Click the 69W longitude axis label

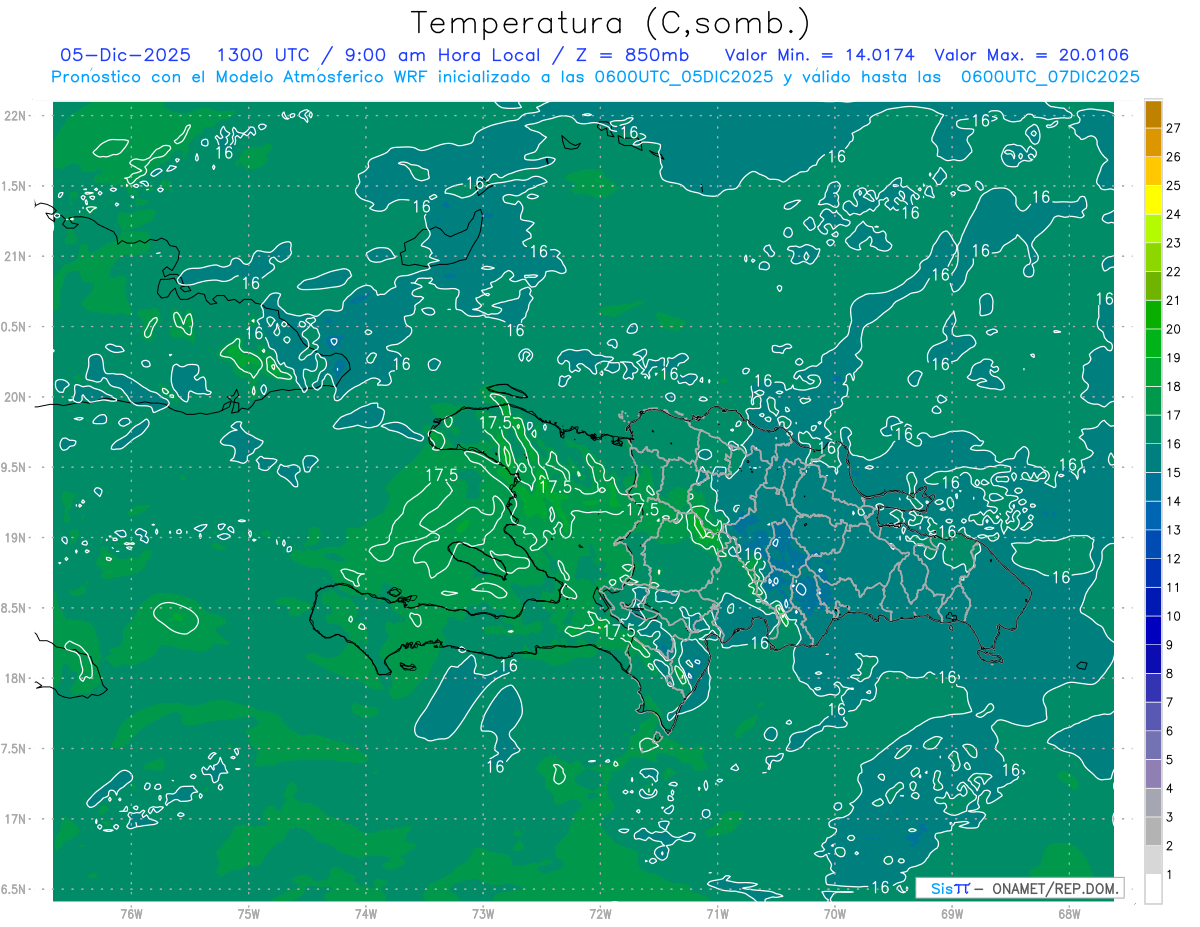952,913
